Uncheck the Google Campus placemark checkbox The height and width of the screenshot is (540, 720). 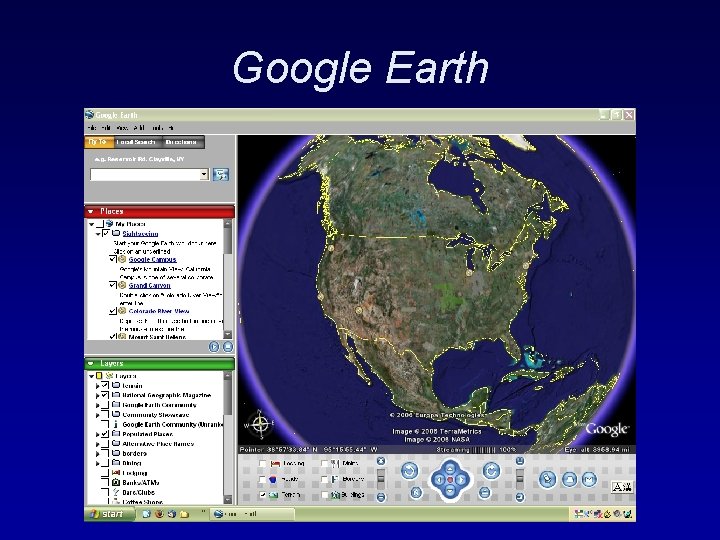pos(112,259)
